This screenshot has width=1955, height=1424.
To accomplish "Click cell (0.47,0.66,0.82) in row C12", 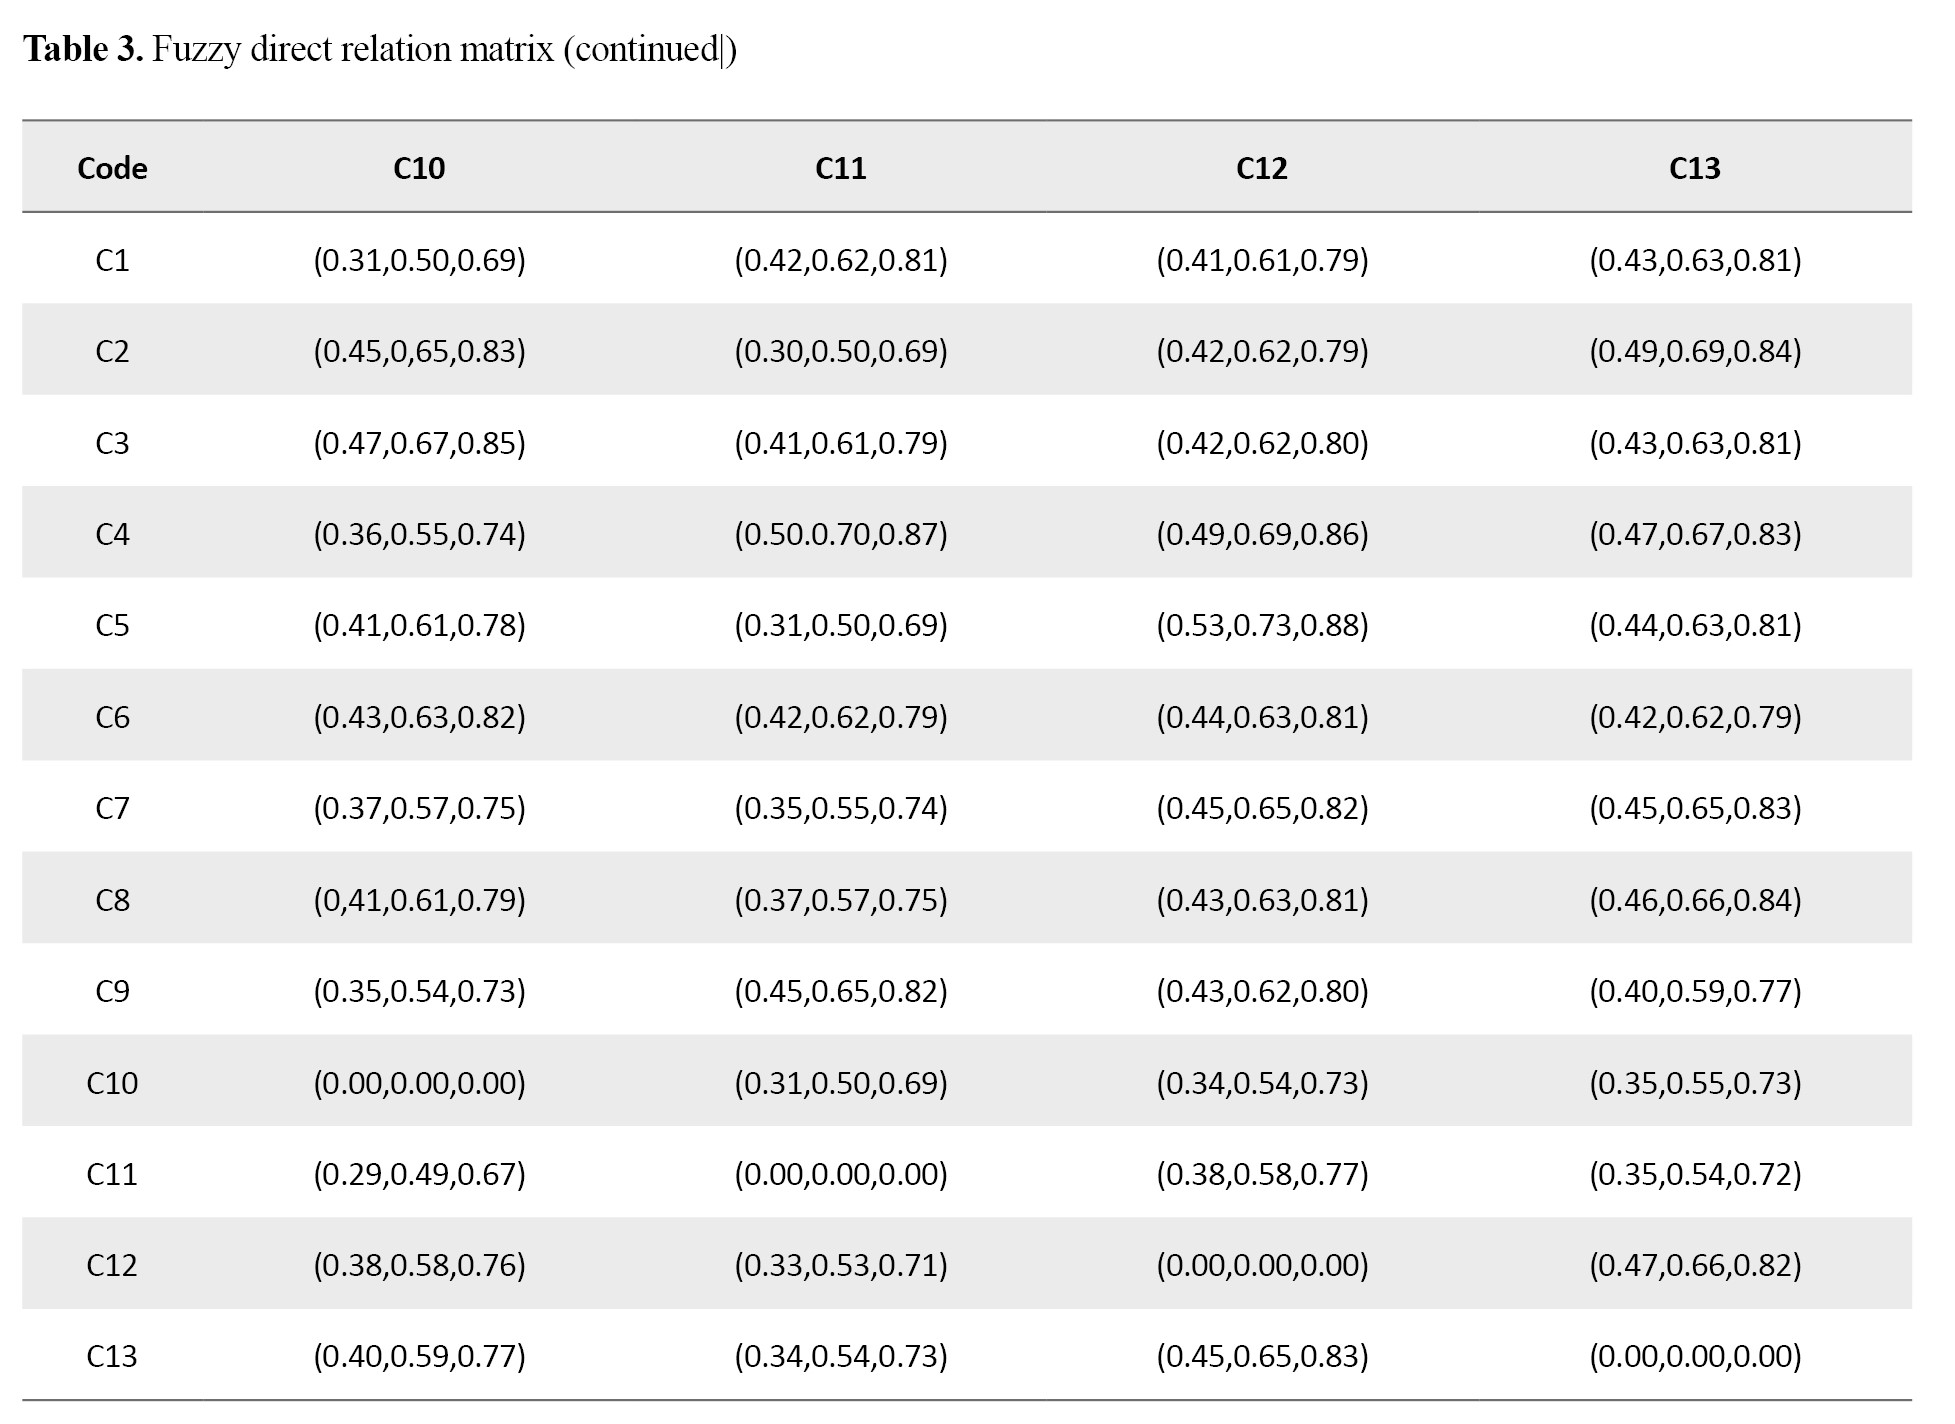I will click(x=1695, y=1265).
